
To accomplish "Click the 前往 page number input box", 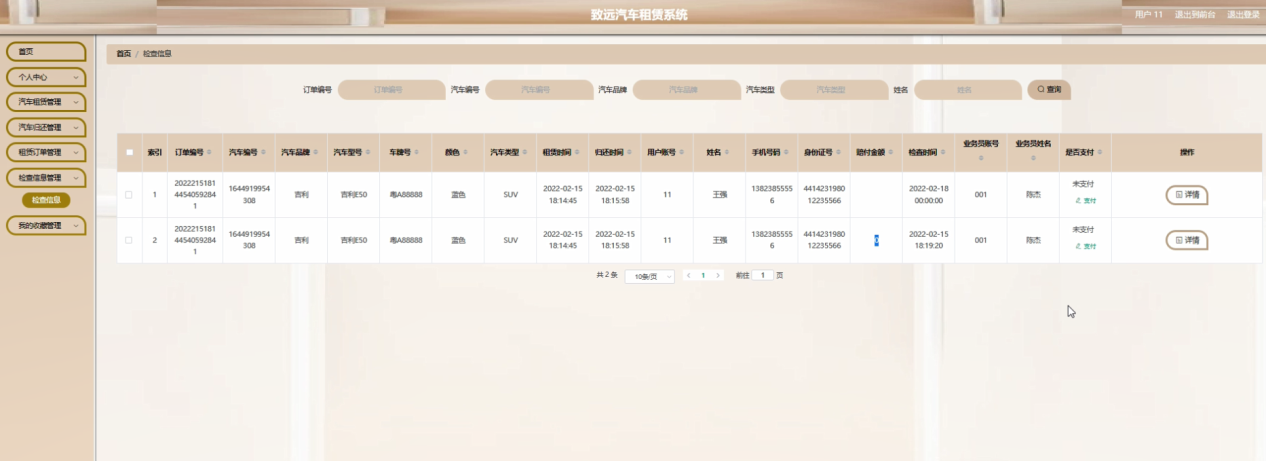I will (x=762, y=275).
